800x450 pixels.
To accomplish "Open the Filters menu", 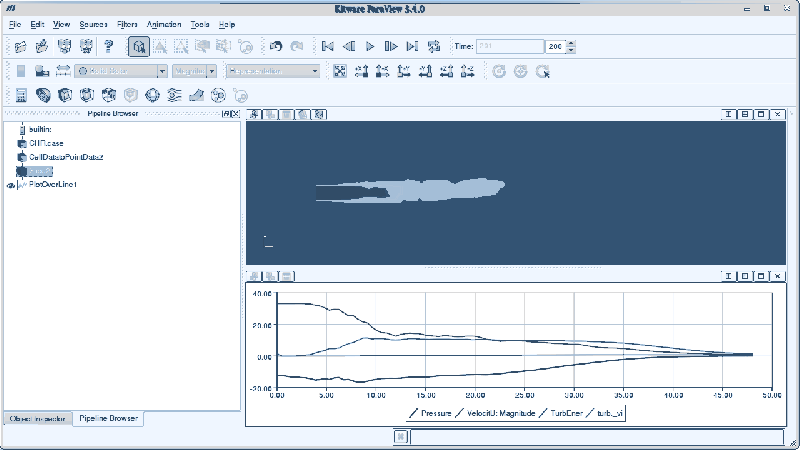I will coord(127,24).
